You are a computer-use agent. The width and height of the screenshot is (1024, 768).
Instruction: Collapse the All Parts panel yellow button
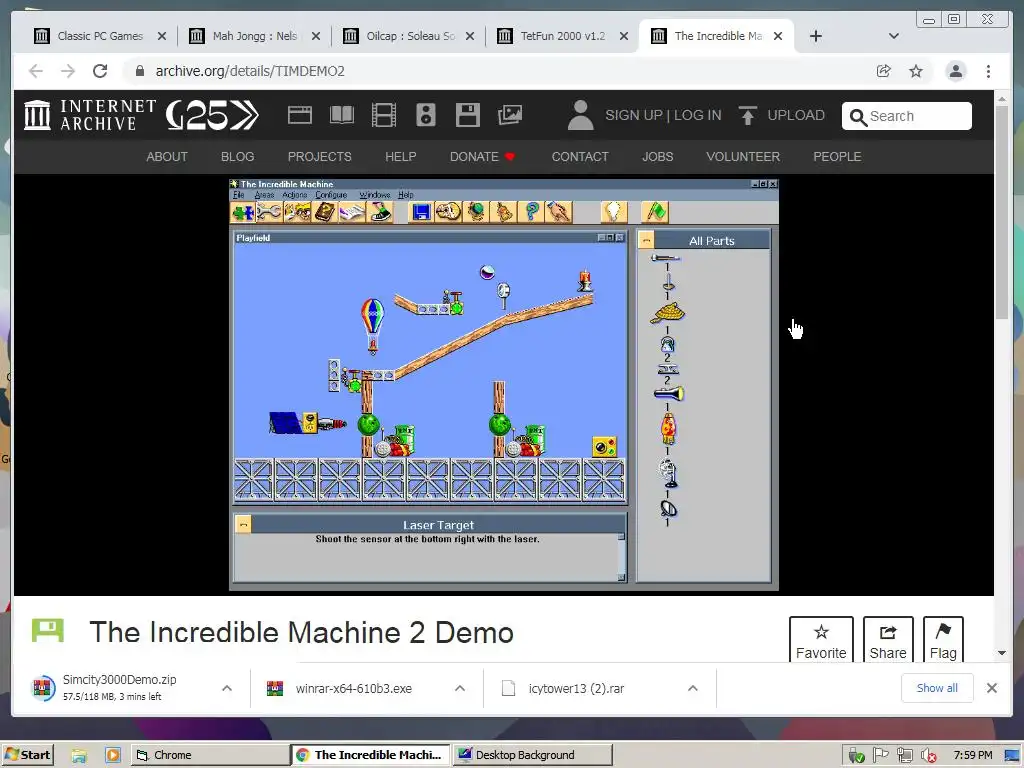point(646,240)
